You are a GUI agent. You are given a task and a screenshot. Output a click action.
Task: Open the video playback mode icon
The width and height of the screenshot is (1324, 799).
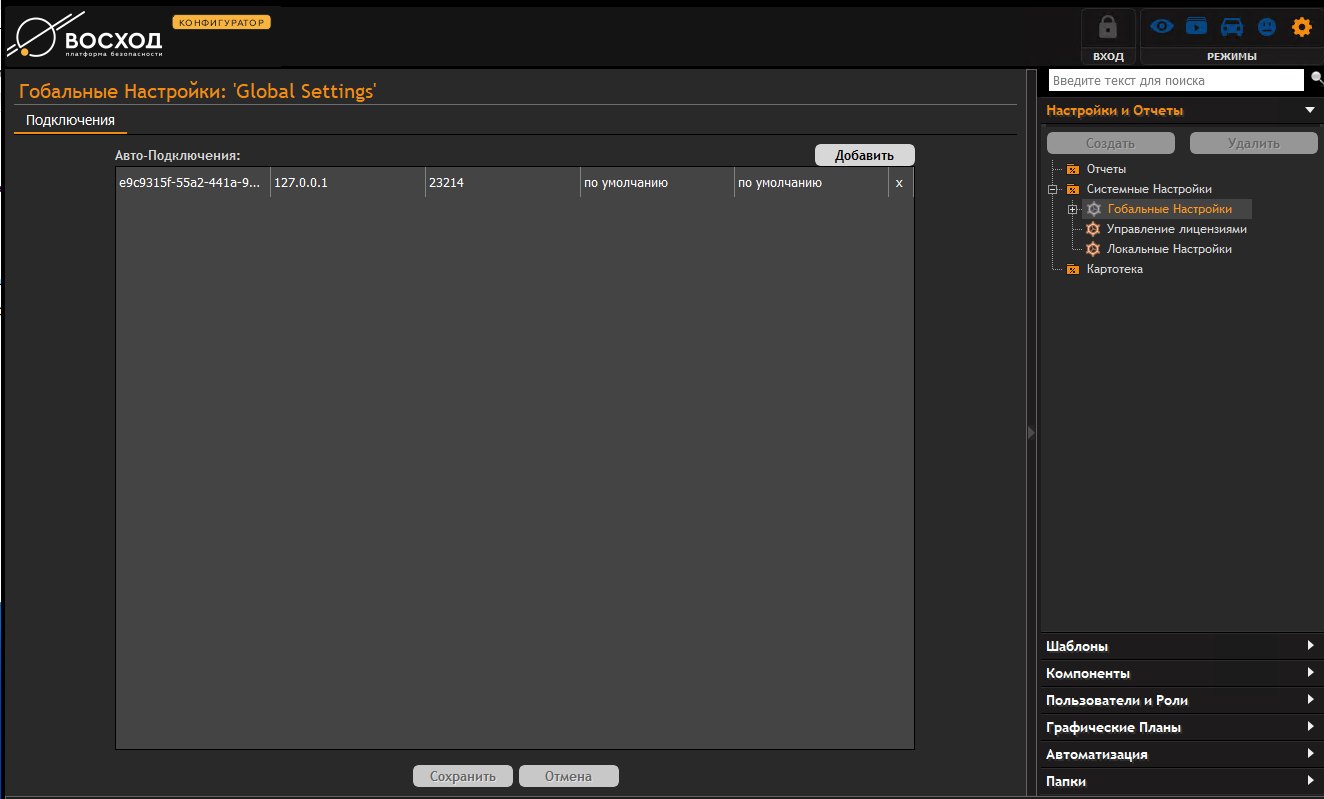1196,27
